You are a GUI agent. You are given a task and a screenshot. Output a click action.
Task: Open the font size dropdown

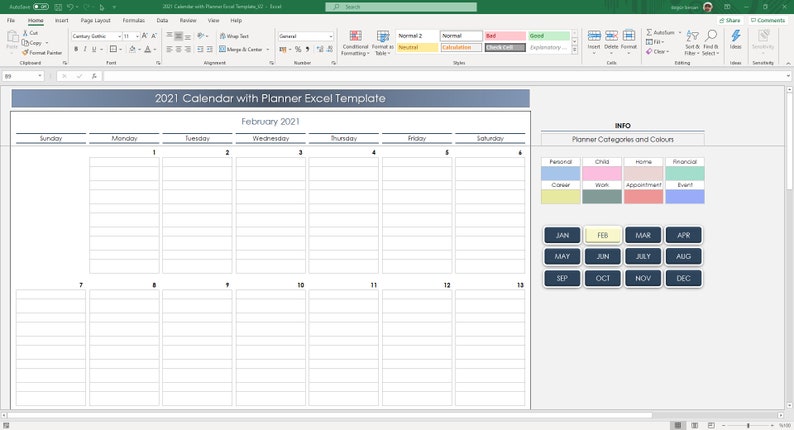(137, 36)
